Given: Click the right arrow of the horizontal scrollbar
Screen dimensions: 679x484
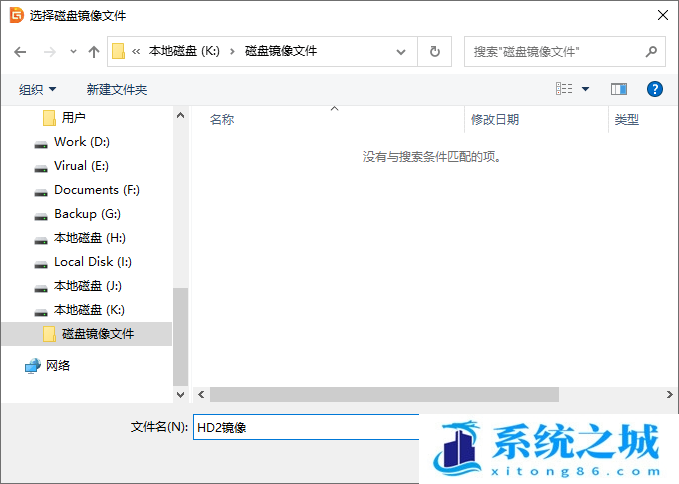Looking at the screenshot, I should tap(669, 394).
